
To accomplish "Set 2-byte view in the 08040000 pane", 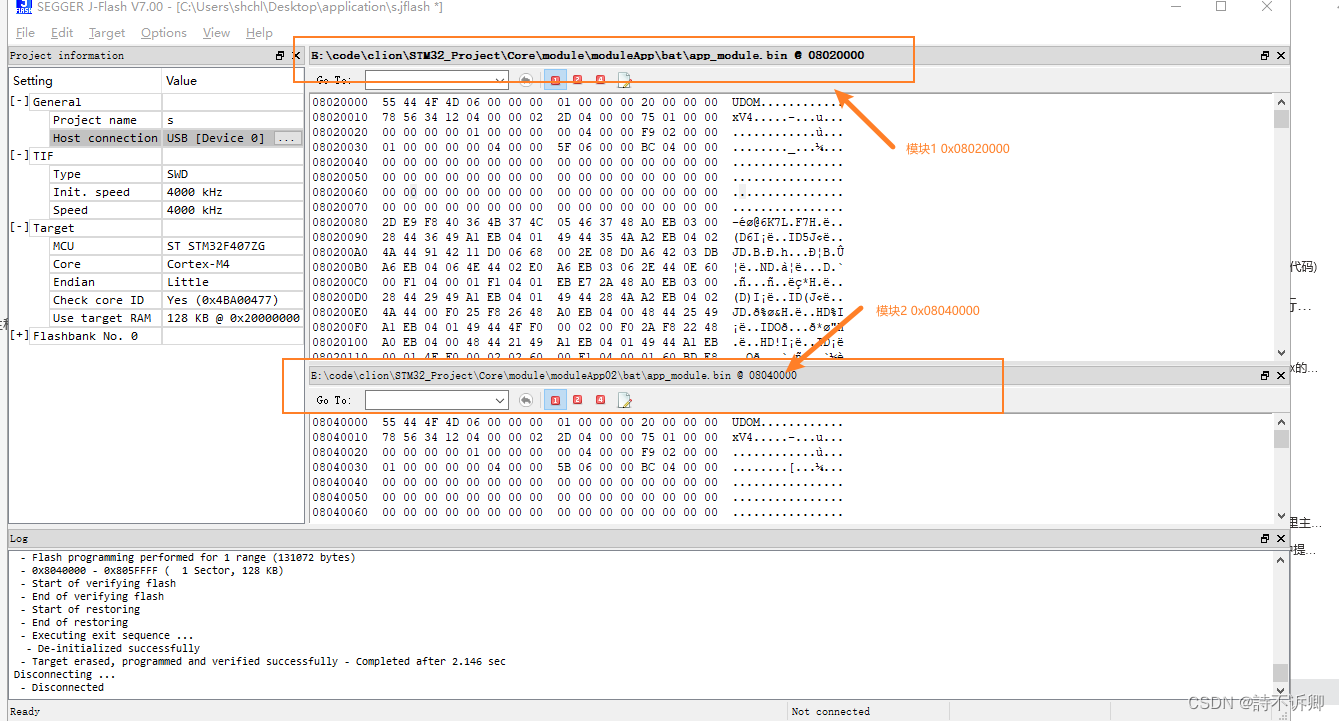I will pyautogui.click(x=577, y=400).
